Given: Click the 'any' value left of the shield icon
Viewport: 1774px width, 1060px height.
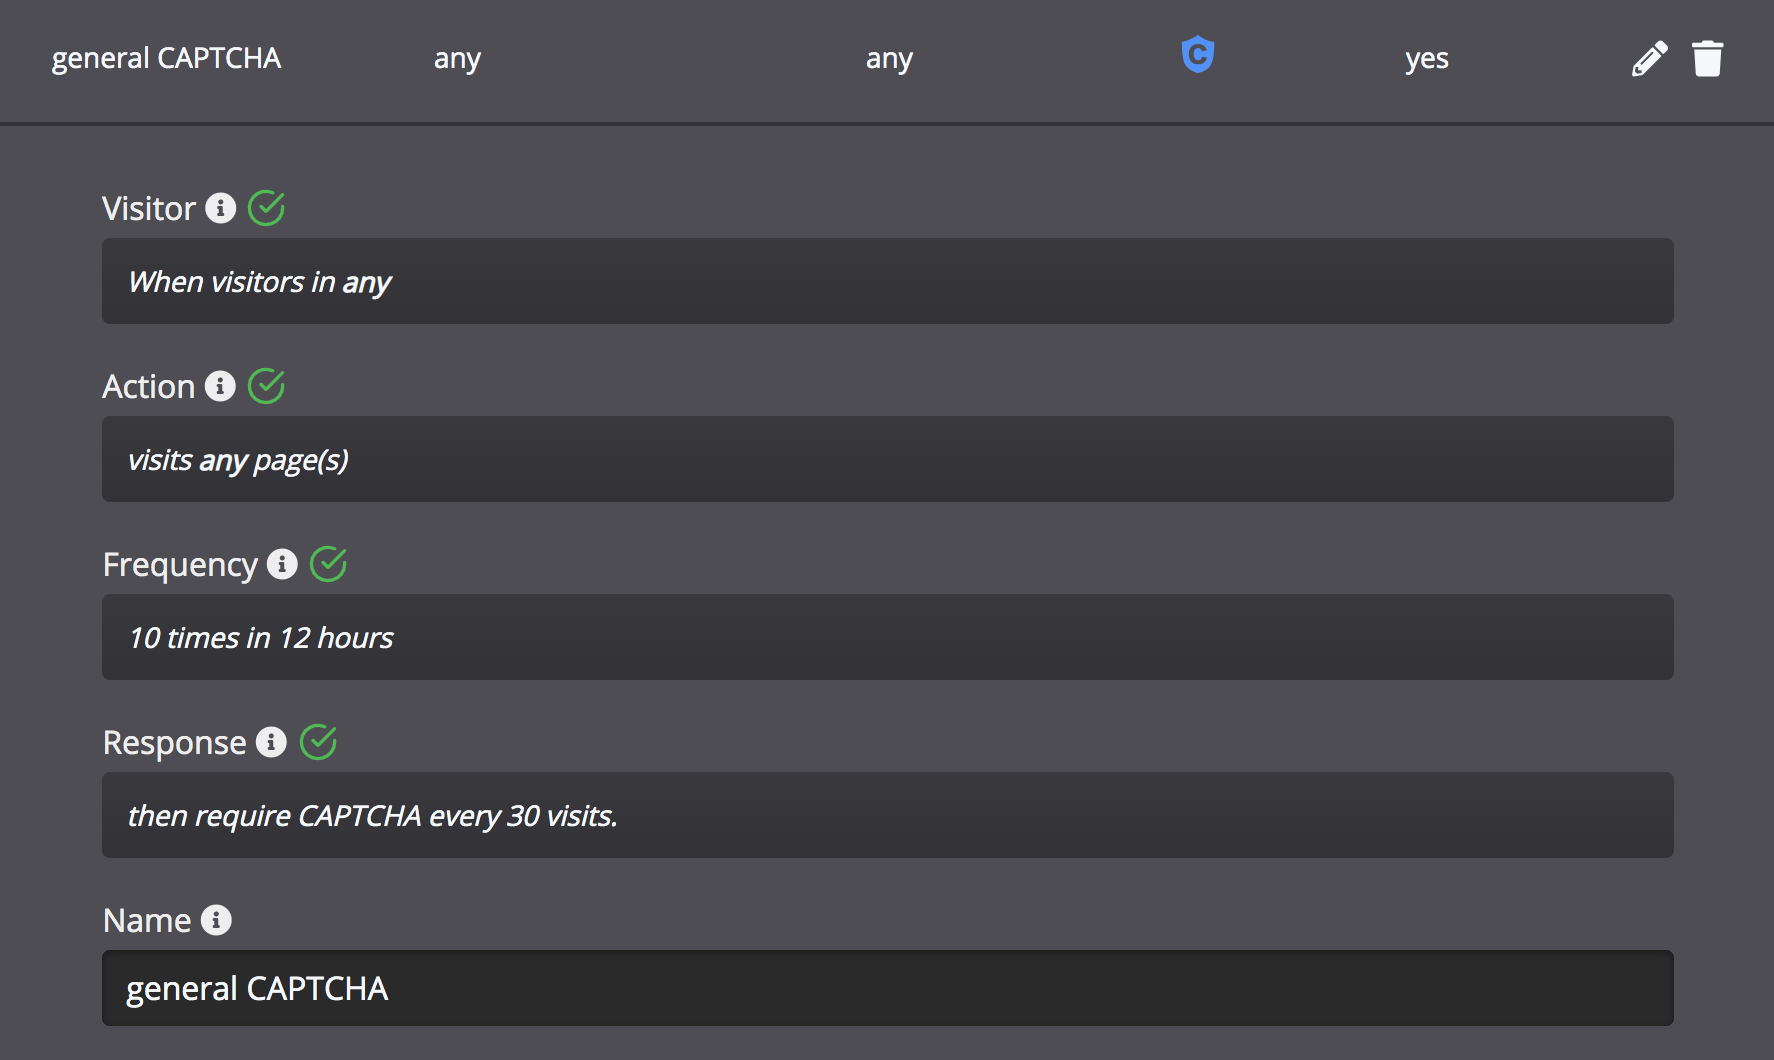Looking at the screenshot, I should tap(889, 59).
